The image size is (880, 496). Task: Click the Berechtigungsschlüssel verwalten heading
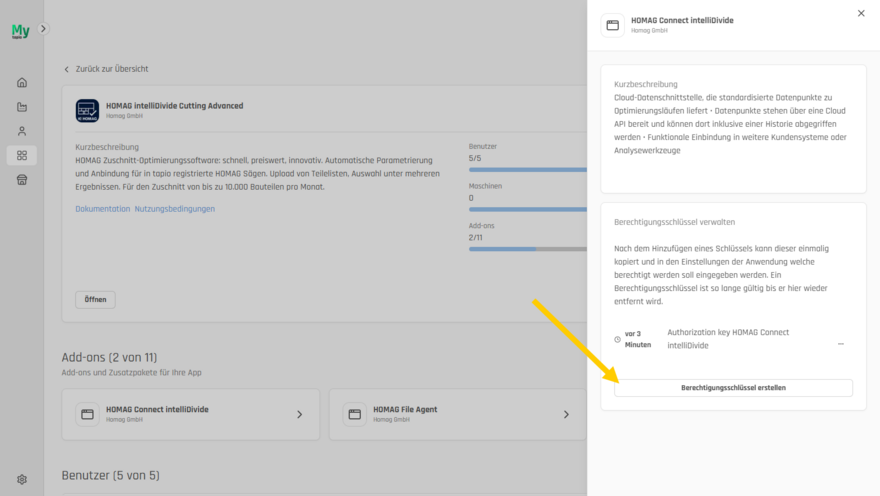[674, 222]
